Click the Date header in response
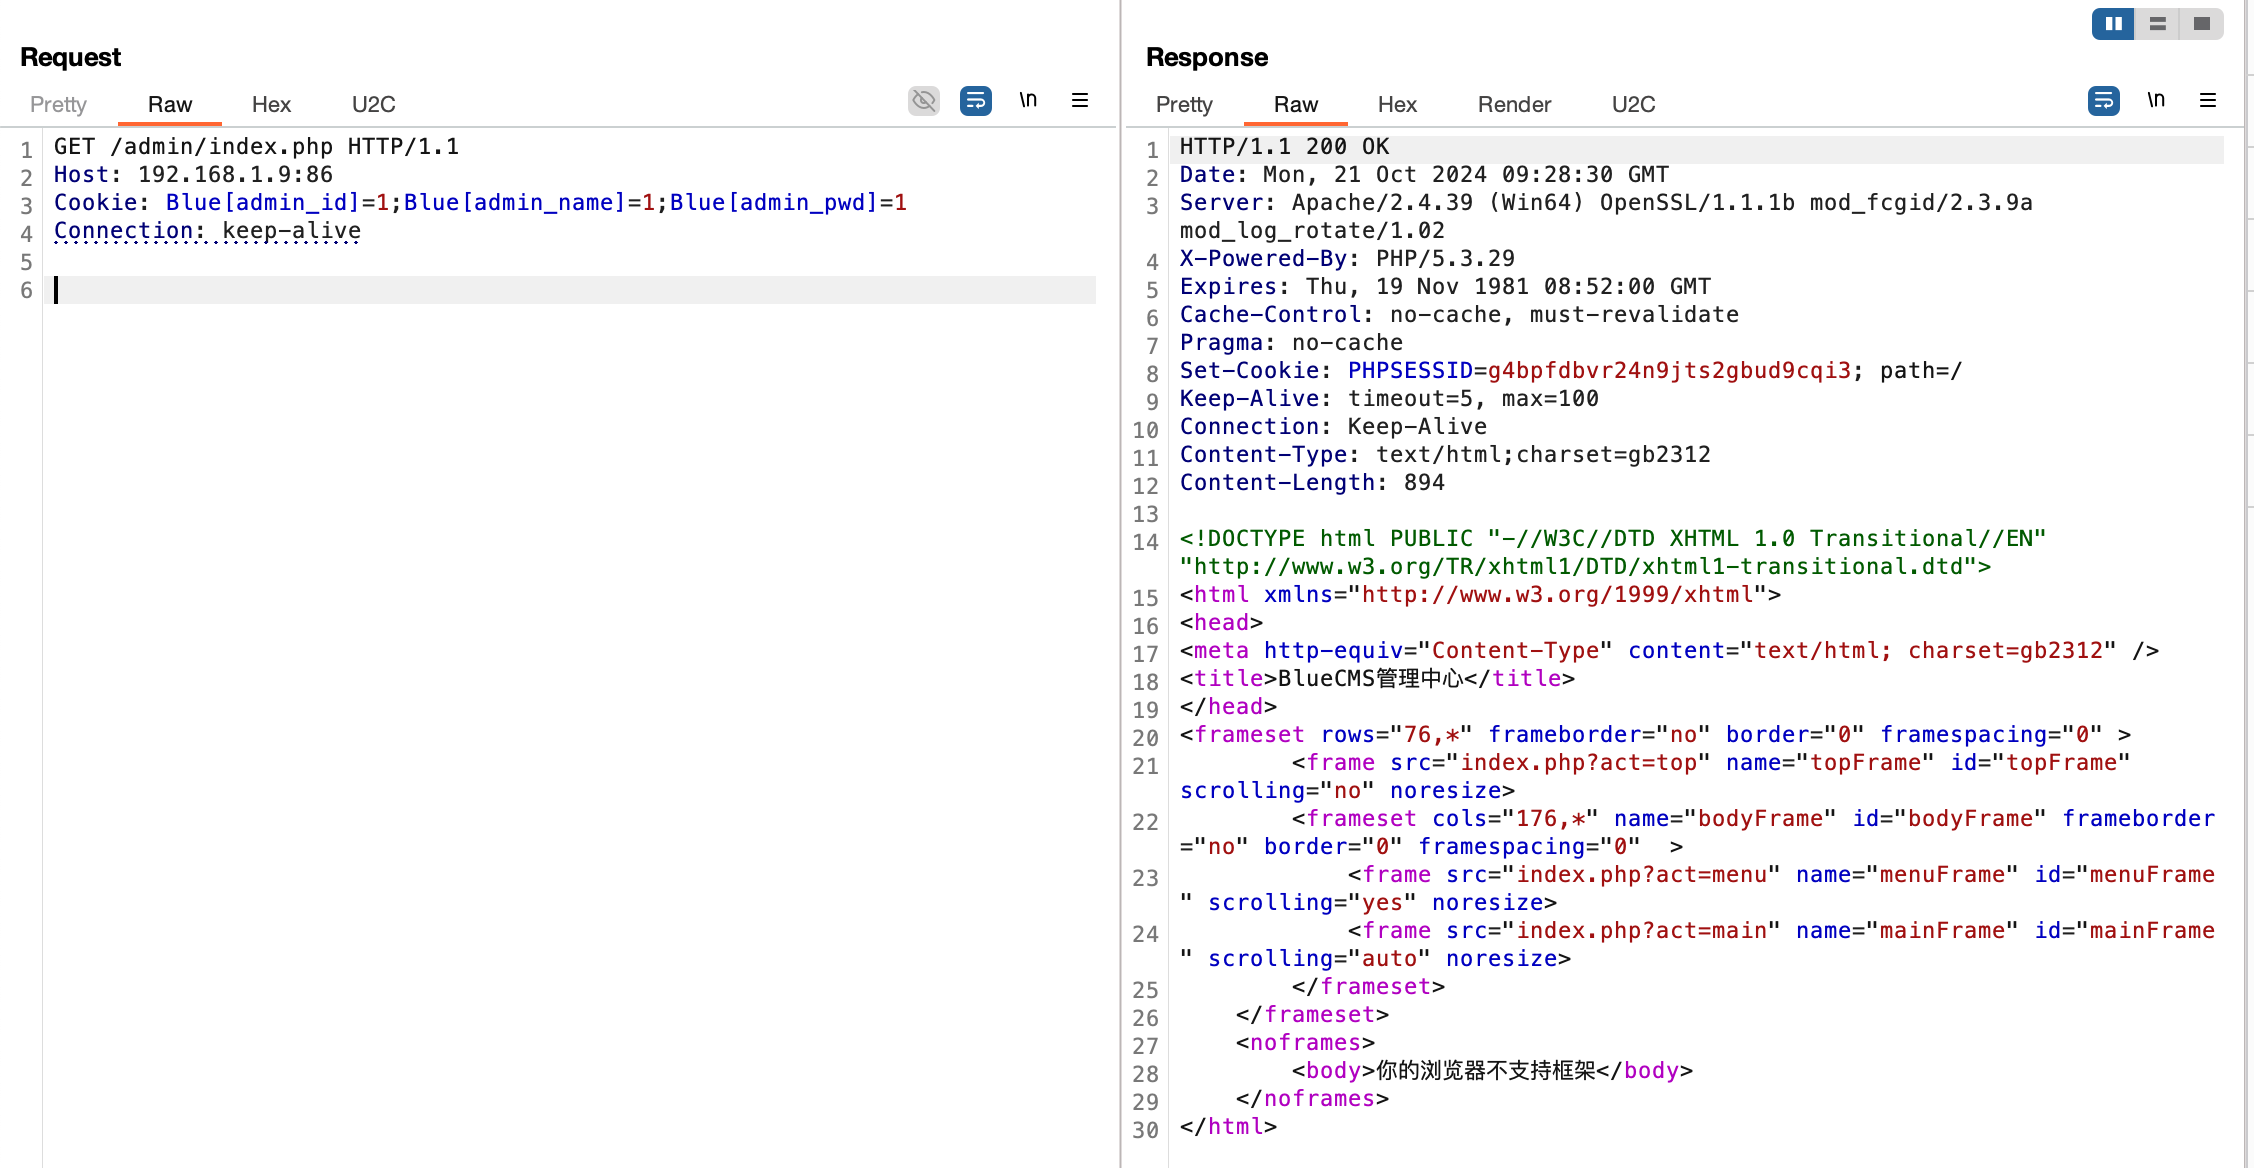The image size is (2254, 1168). (1424, 174)
